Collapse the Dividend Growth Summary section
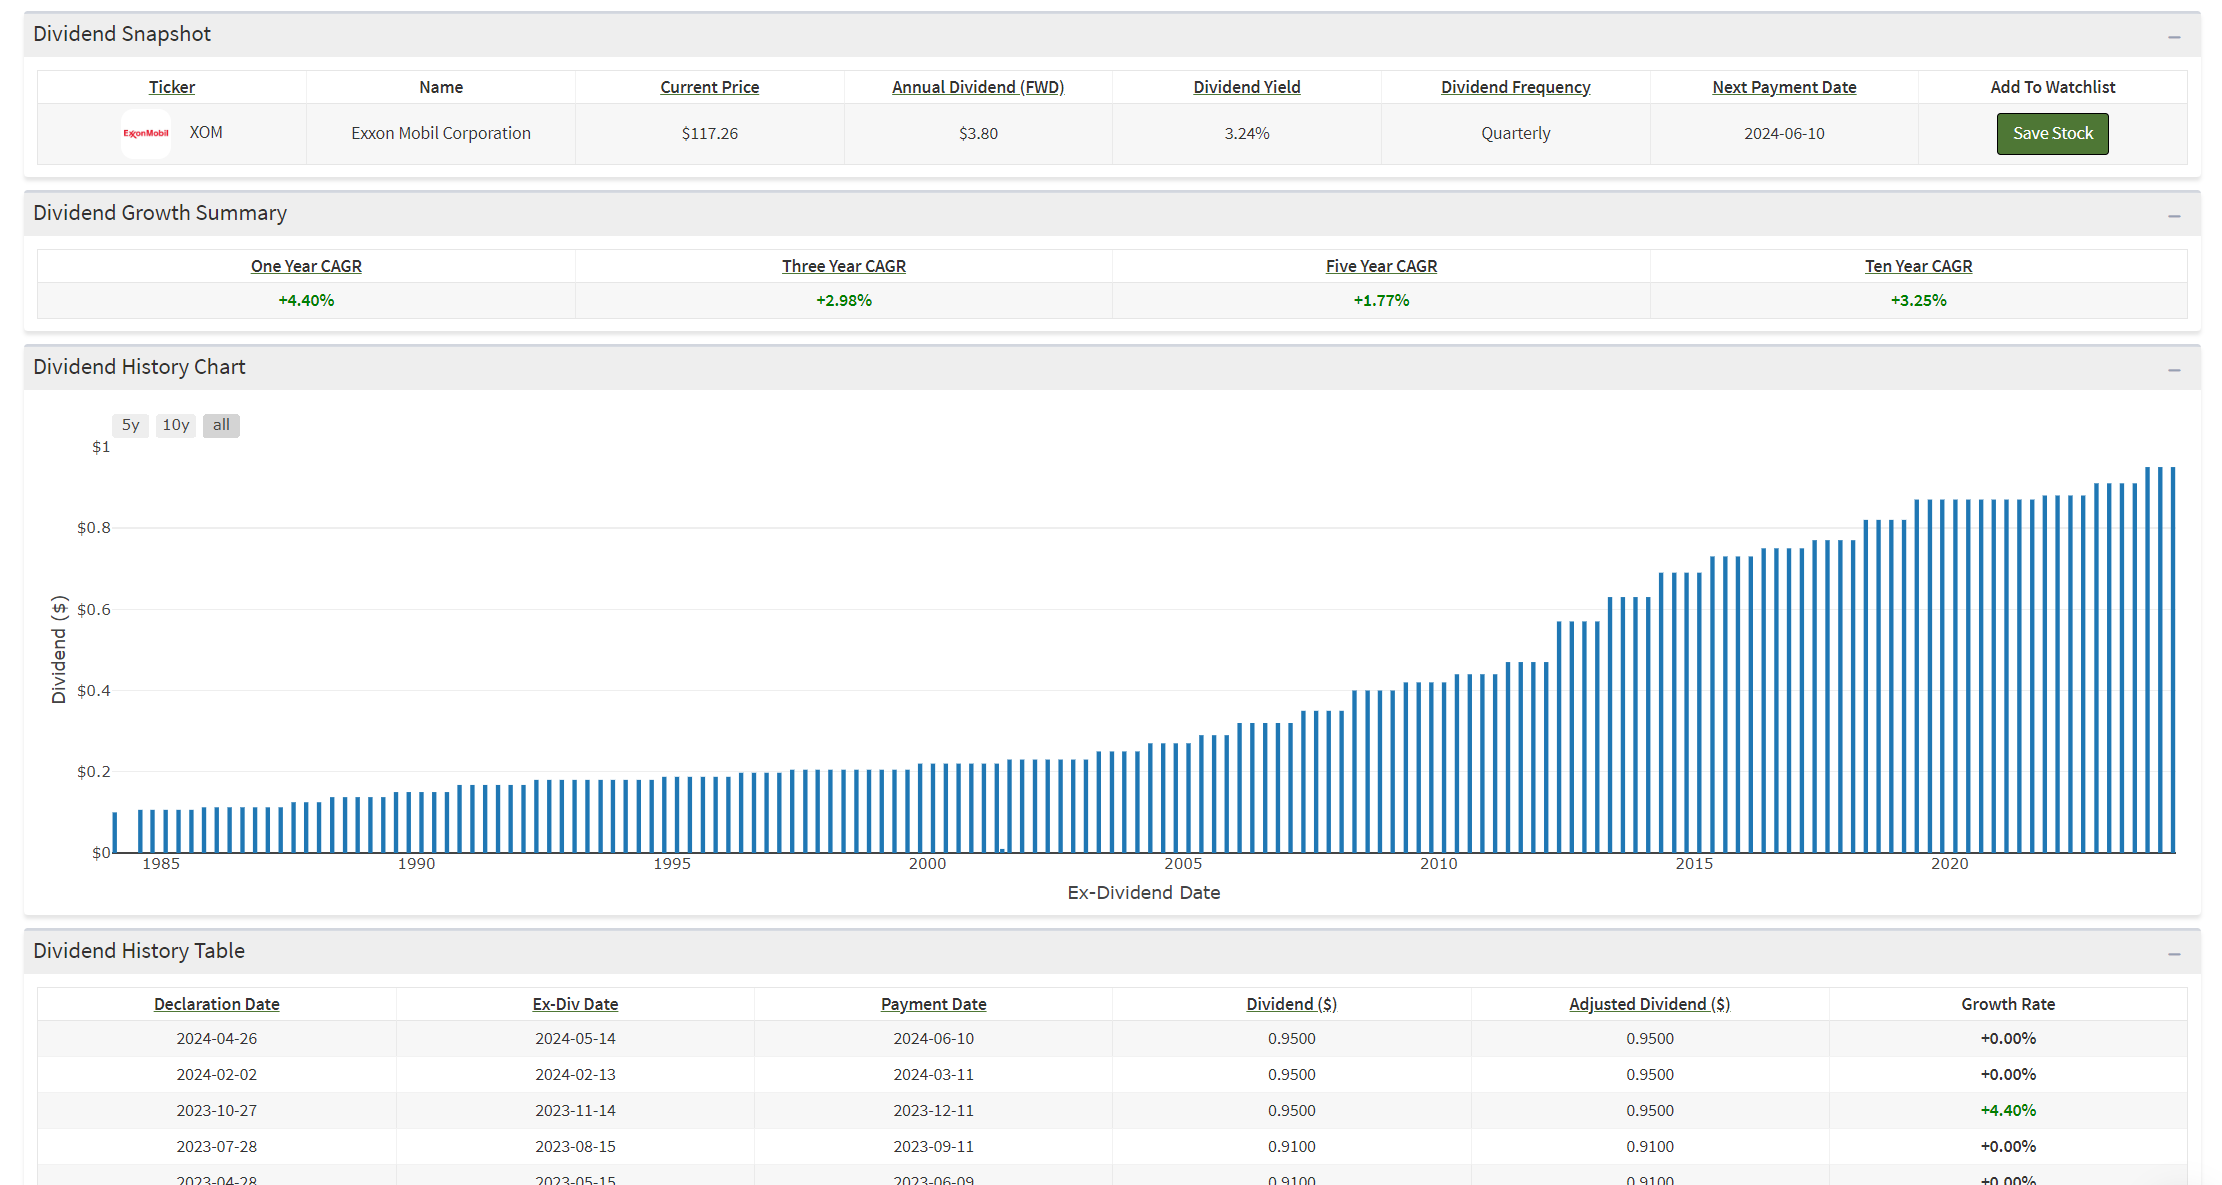 point(2173,216)
